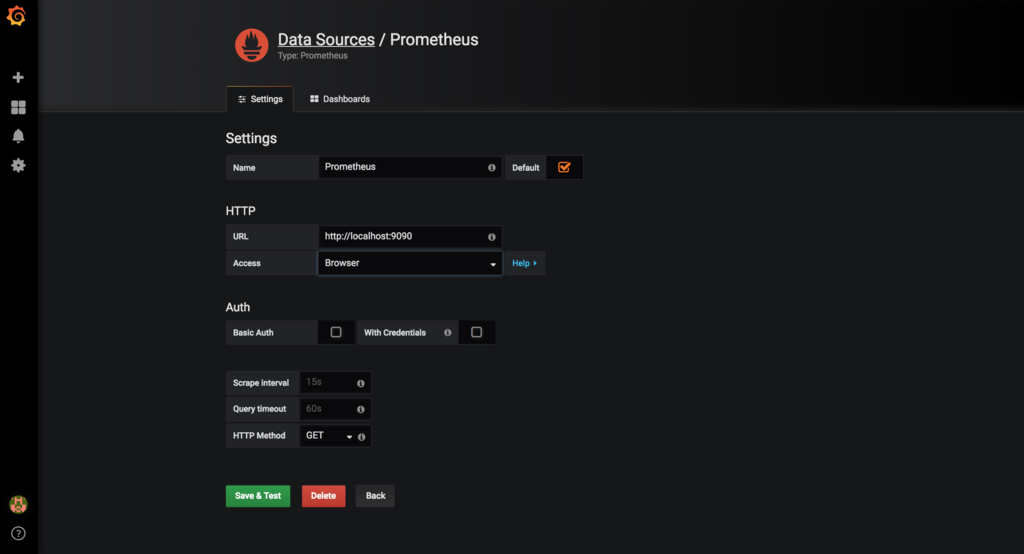
Task: Show info tooltip for URL field
Action: [x=492, y=237]
